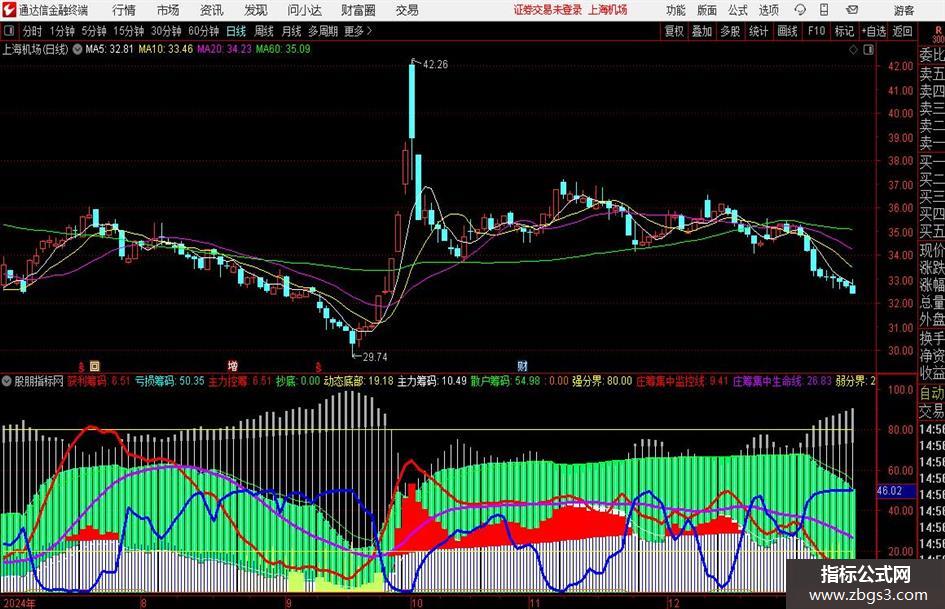The width and height of the screenshot is (945, 609).
Task: Open the 财富圈 menu
Action: 358,10
